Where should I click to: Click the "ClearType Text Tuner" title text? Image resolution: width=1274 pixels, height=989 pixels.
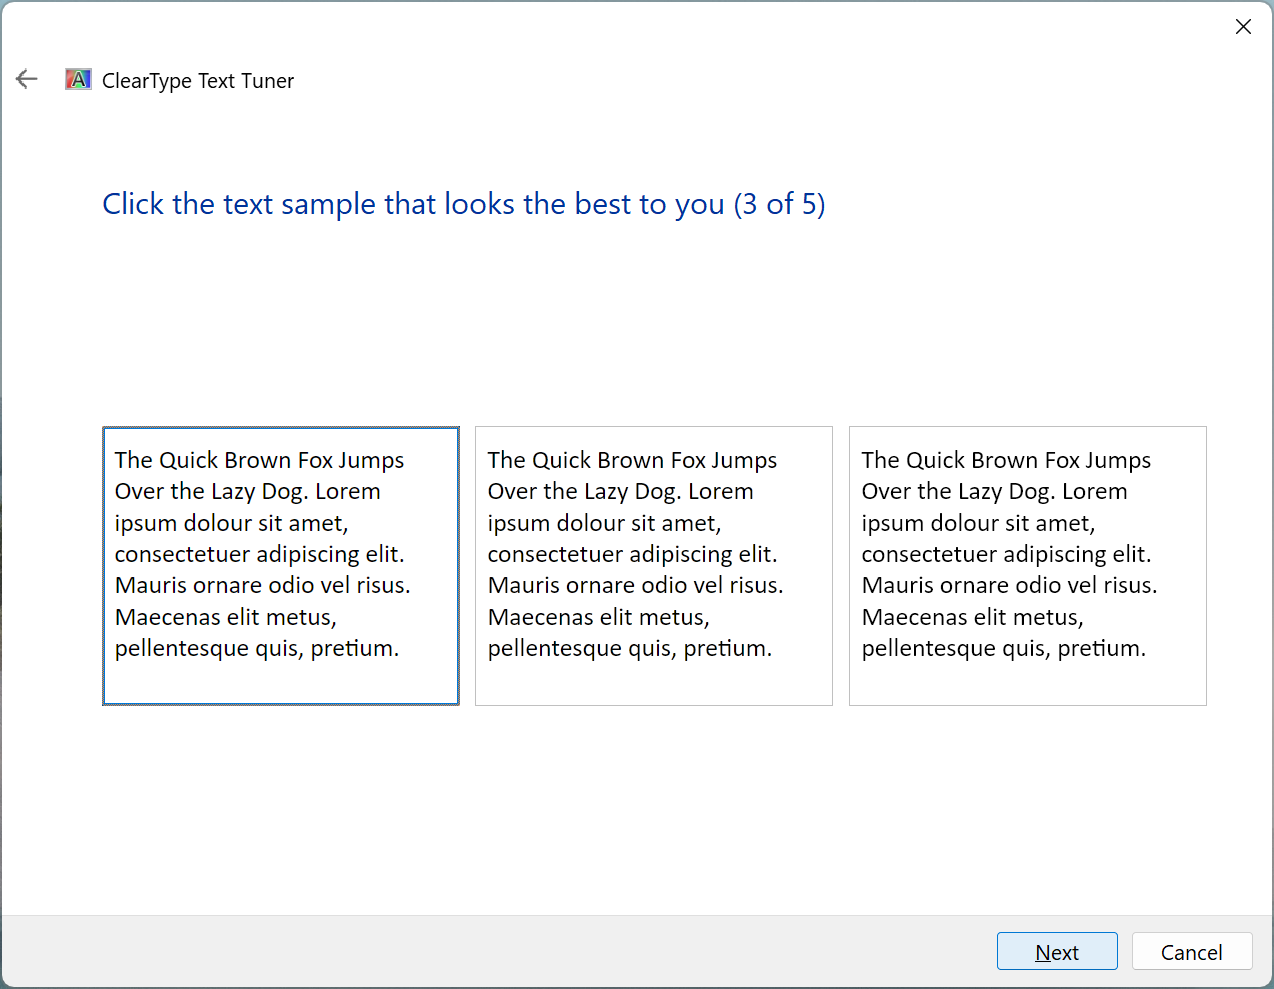coord(198,81)
